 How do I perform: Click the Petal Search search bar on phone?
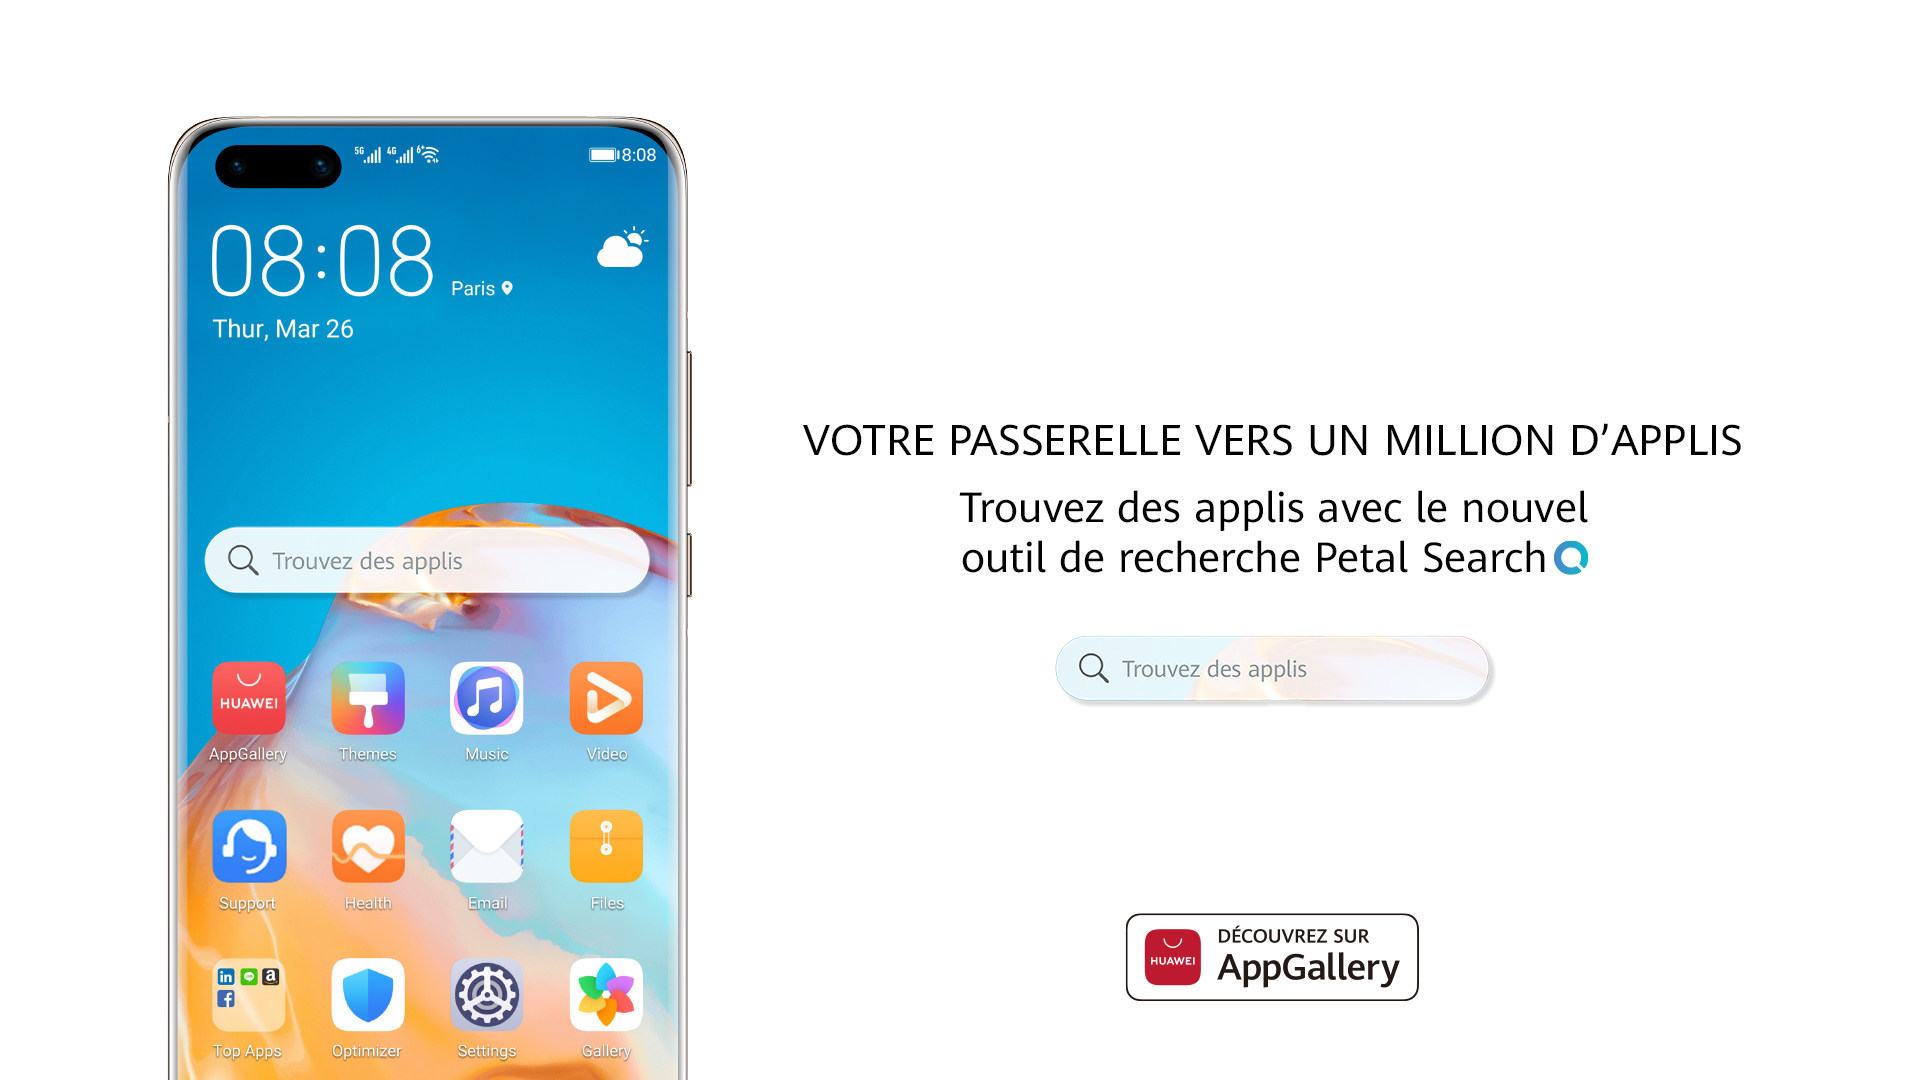point(431,560)
